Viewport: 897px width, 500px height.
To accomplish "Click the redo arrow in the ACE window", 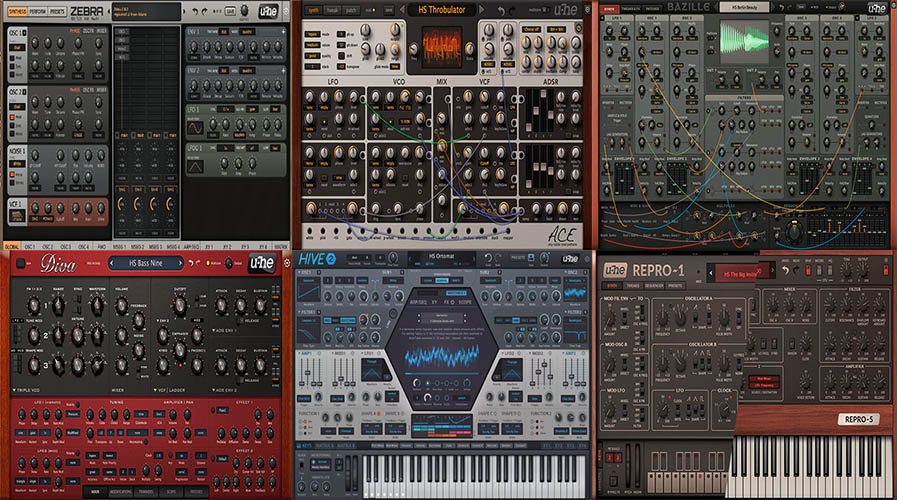I will (x=513, y=10).
